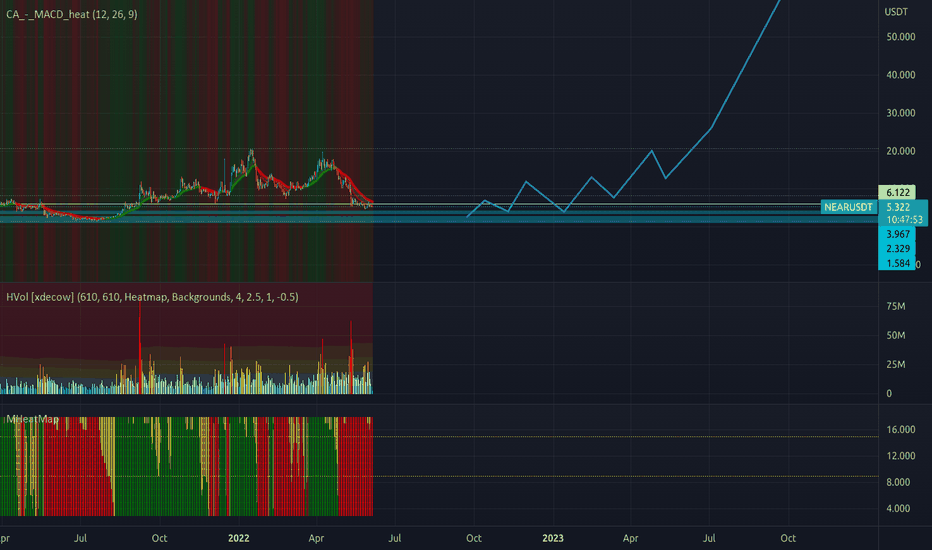932x550 pixels.
Task: Click the Jul label after 2023
Action: [x=709, y=538]
